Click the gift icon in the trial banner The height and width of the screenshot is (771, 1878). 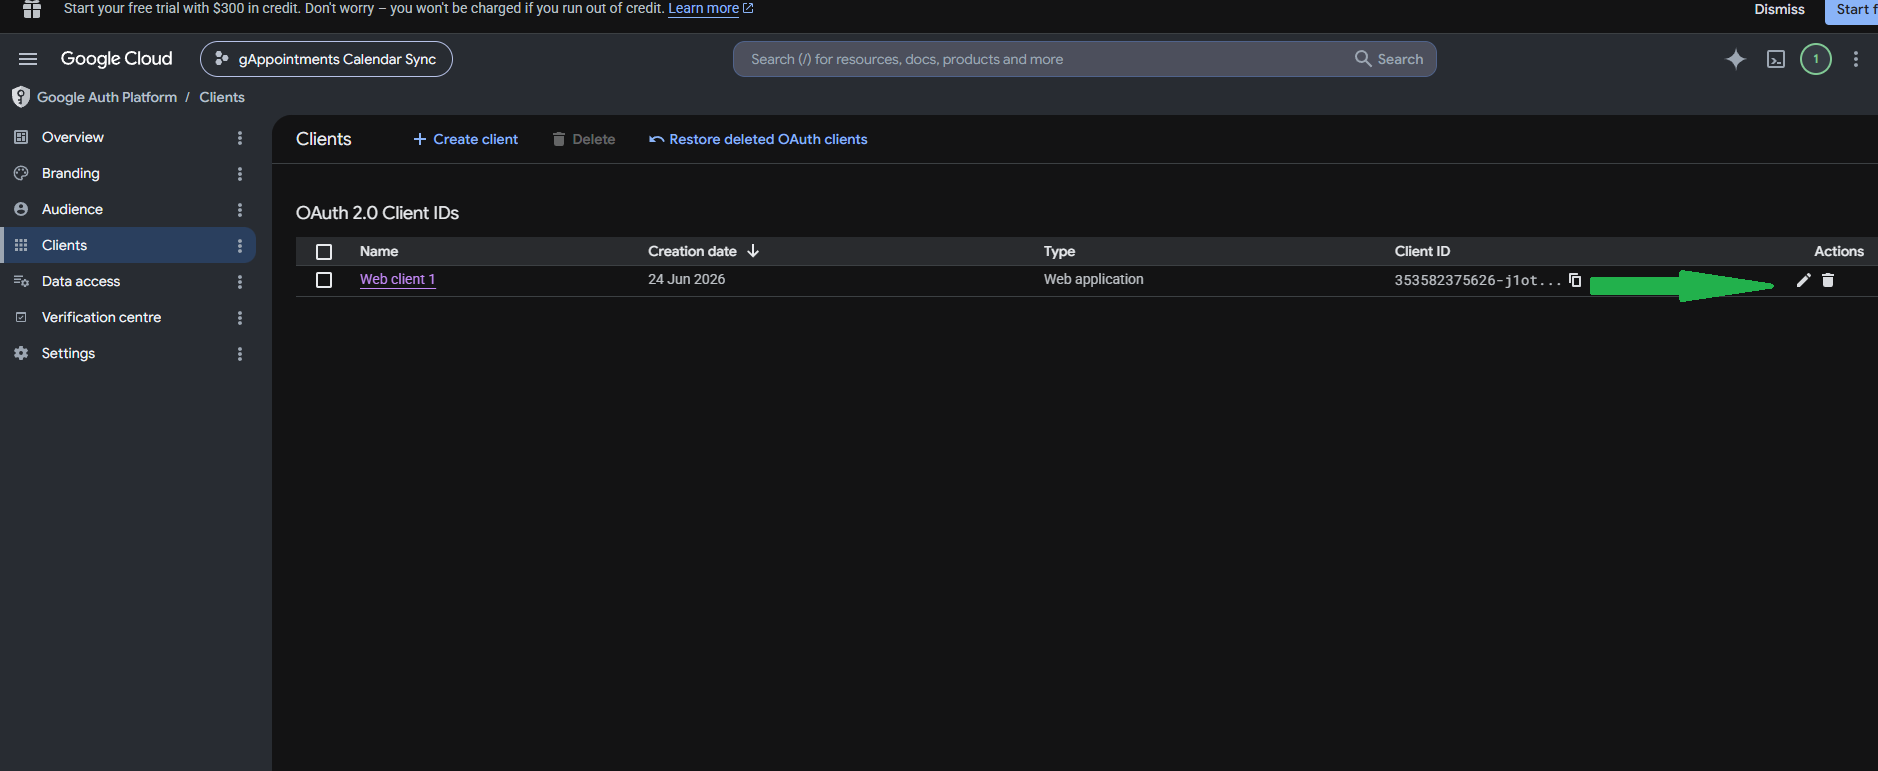(x=32, y=9)
